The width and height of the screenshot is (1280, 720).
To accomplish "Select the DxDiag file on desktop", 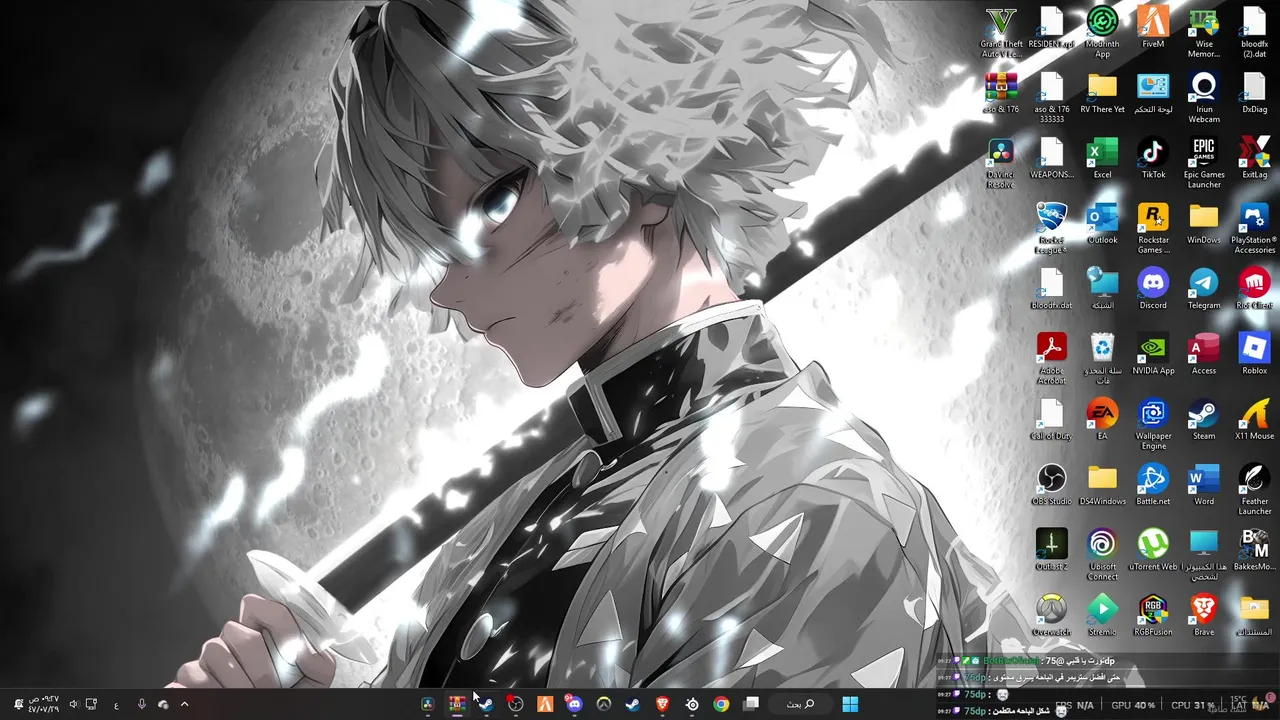I will click(1254, 94).
